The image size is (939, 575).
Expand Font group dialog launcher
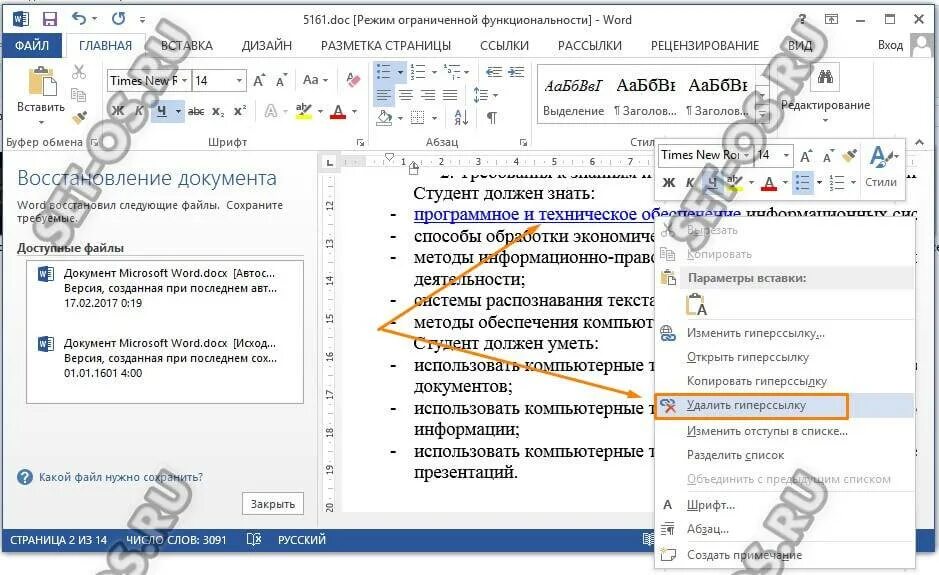[361, 143]
